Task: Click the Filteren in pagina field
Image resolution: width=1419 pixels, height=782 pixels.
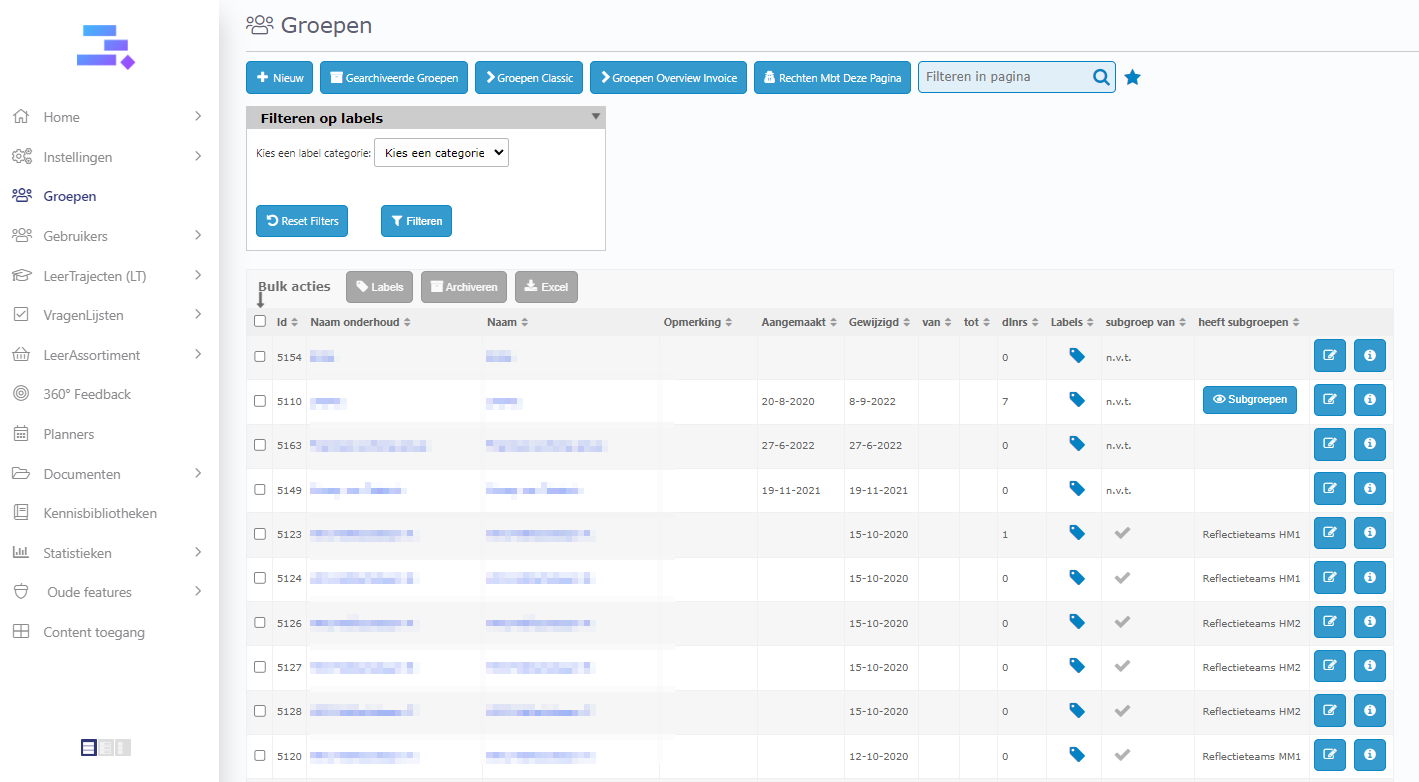Action: coord(1003,77)
